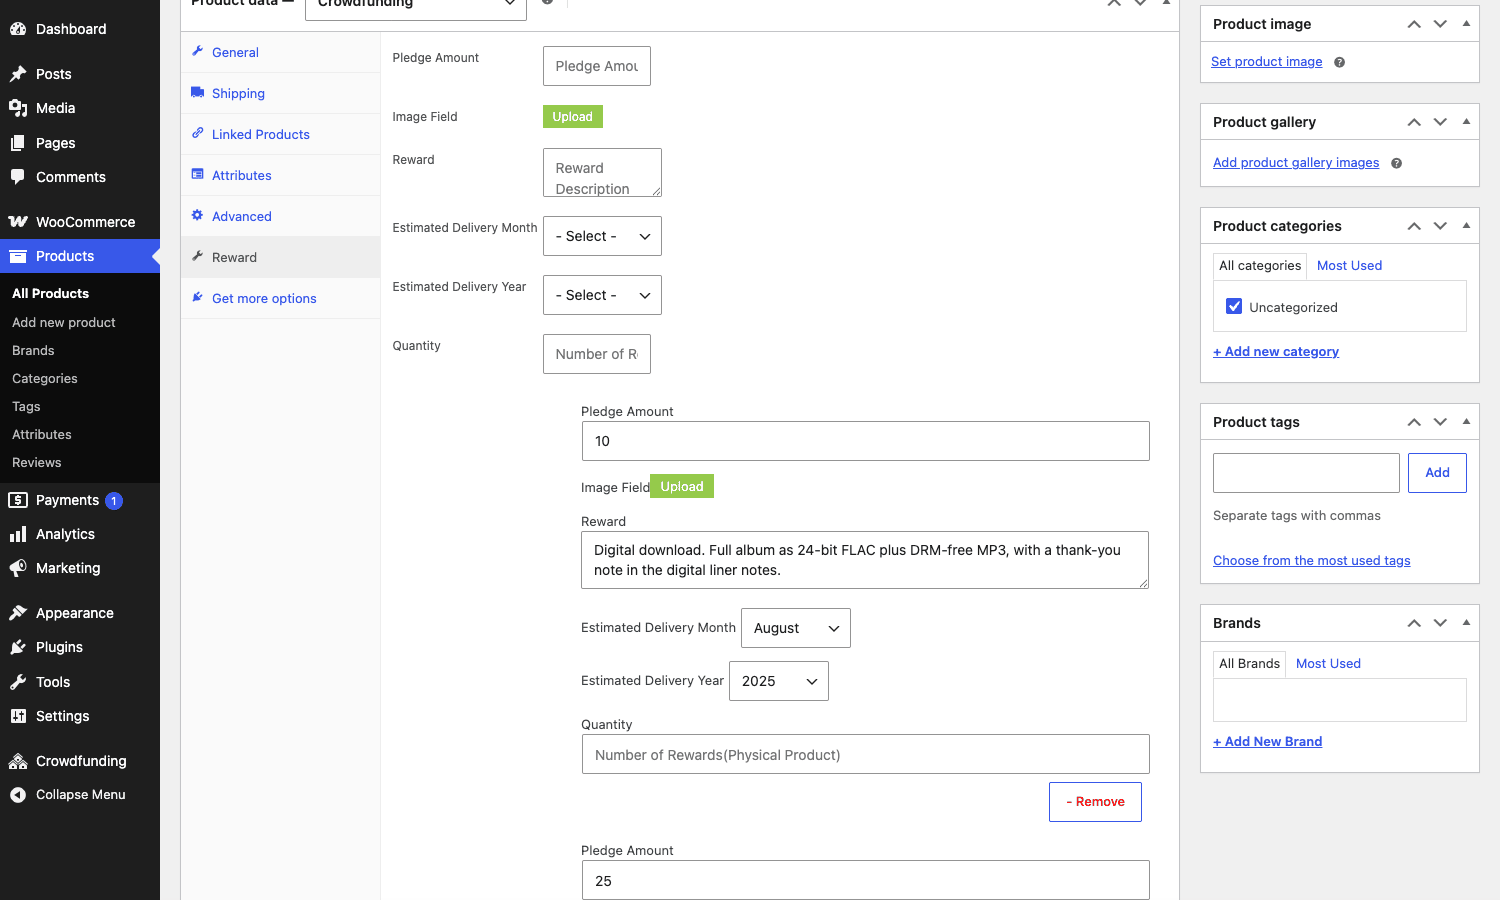
Task: Click the Number of Rewards(Physical Product) field
Action: [x=866, y=754]
